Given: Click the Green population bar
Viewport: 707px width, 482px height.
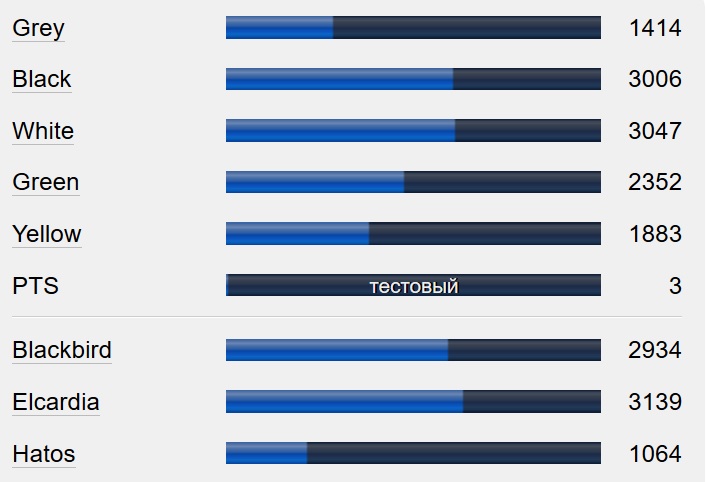Looking at the screenshot, I should pos(413,182).
